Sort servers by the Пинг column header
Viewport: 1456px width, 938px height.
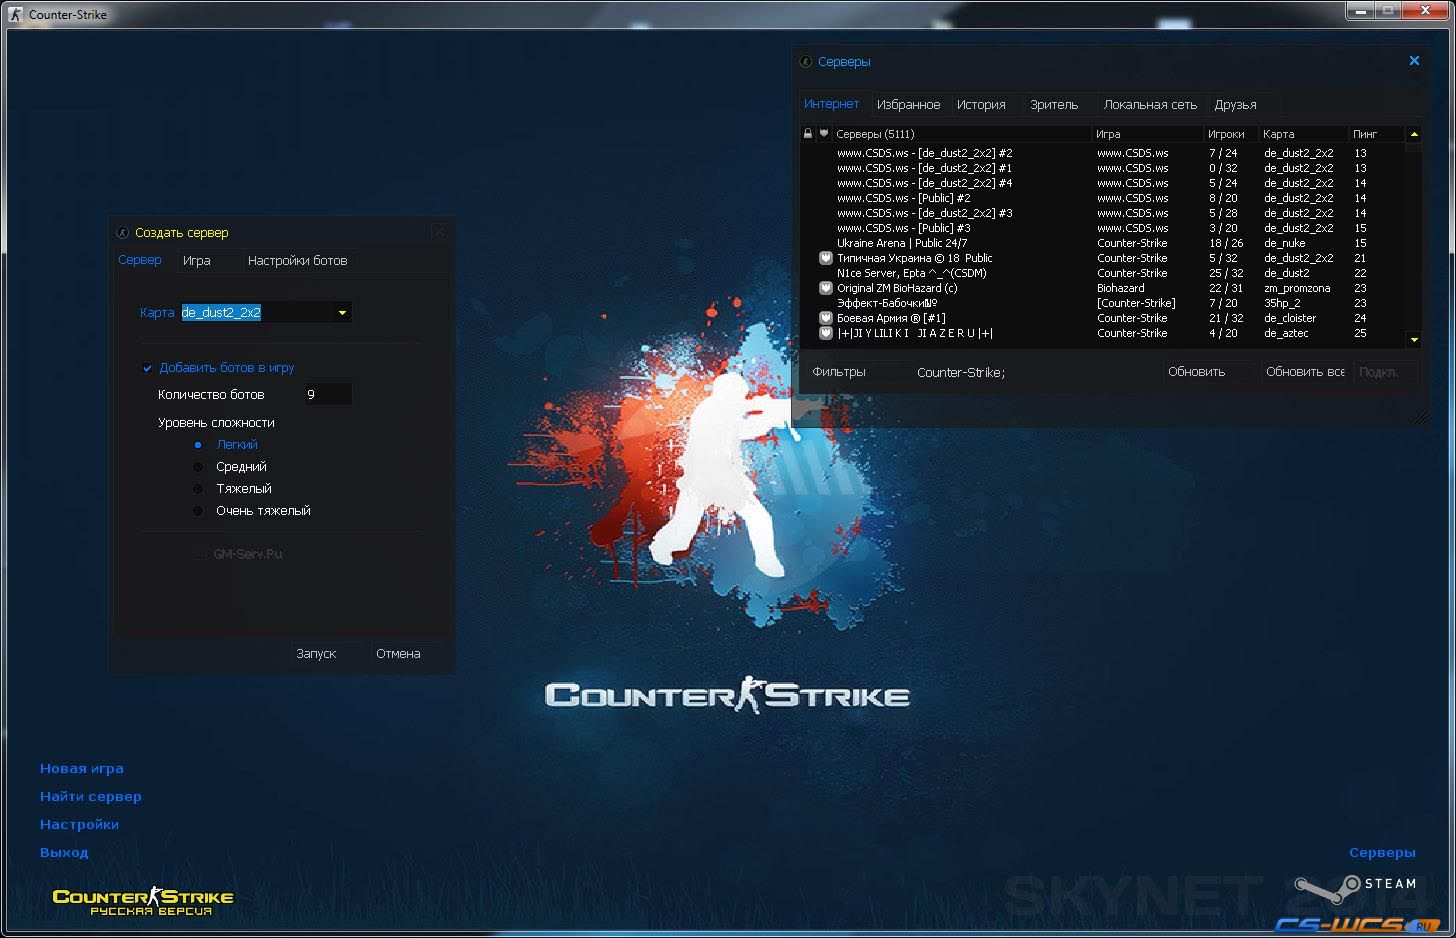point(1376,134)
